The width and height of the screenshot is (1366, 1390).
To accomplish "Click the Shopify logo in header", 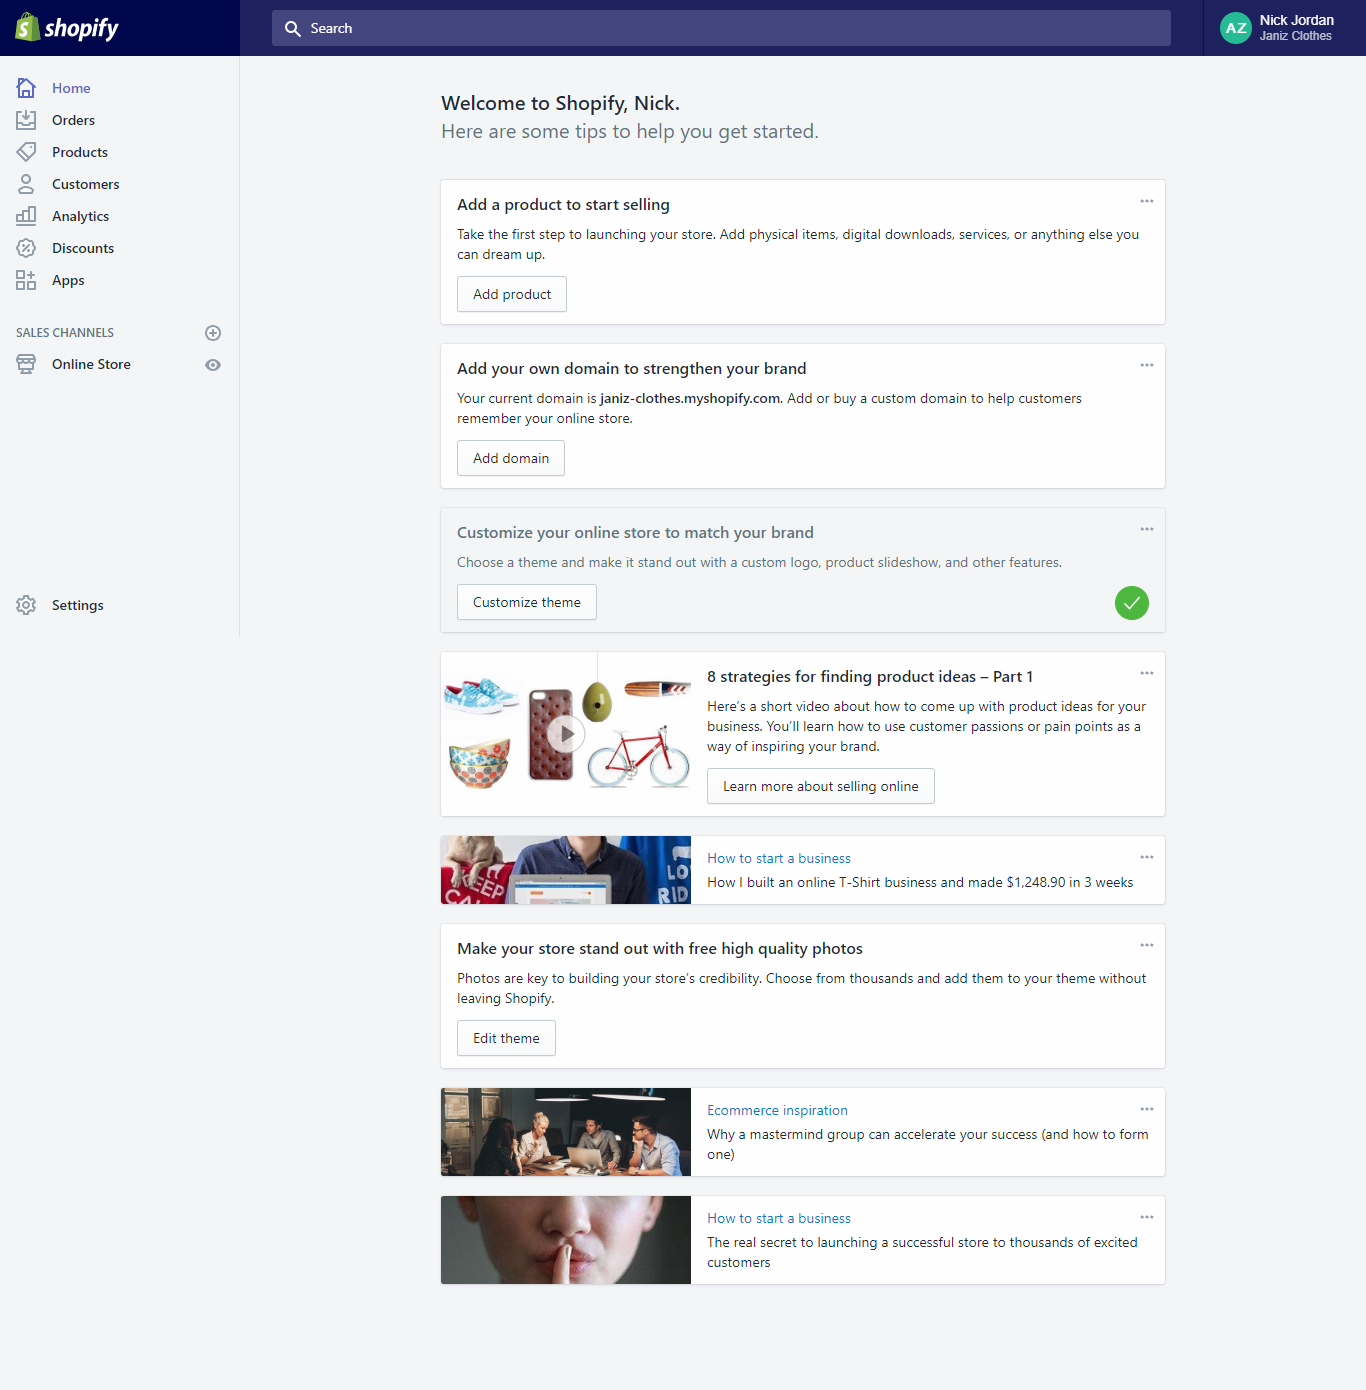I will click(x=67, y=28).
